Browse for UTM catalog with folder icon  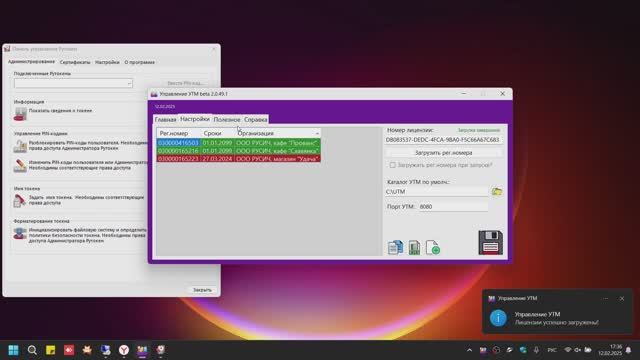[496, 191]
